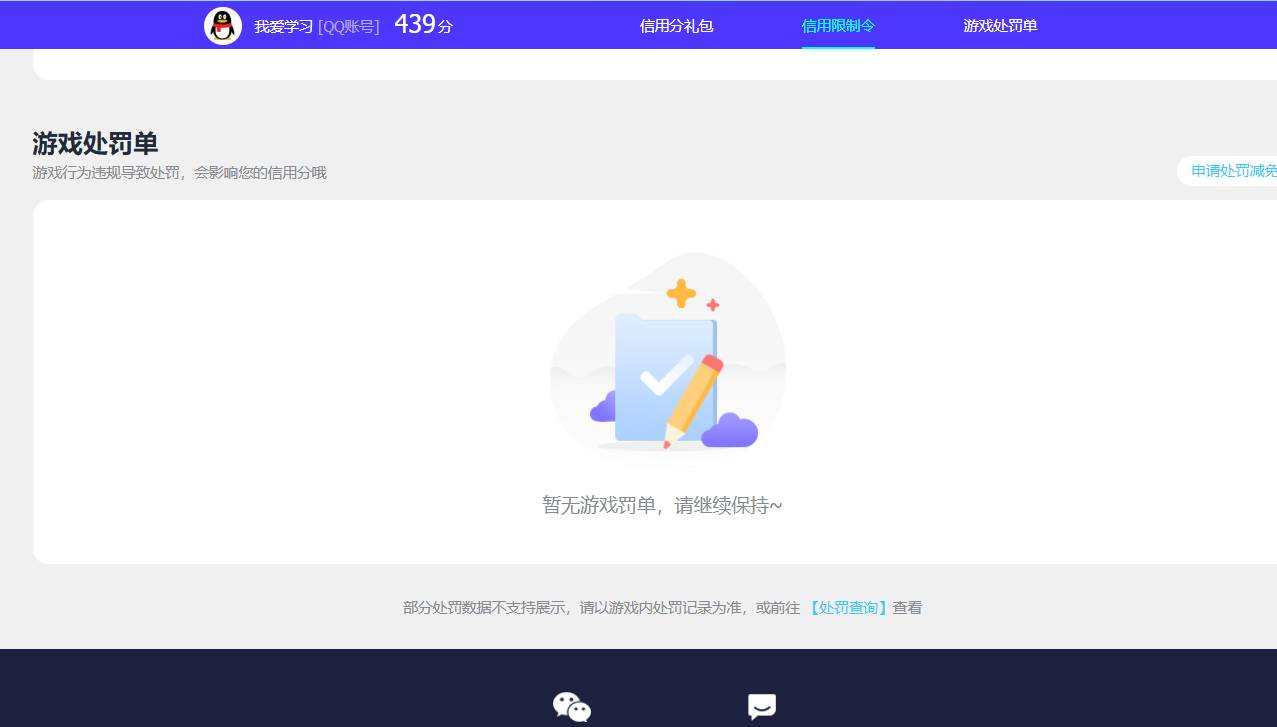Click the 暂无游戏罚单，请继续保持~ message
1277x727 pixels.
[x=662, y=506]
